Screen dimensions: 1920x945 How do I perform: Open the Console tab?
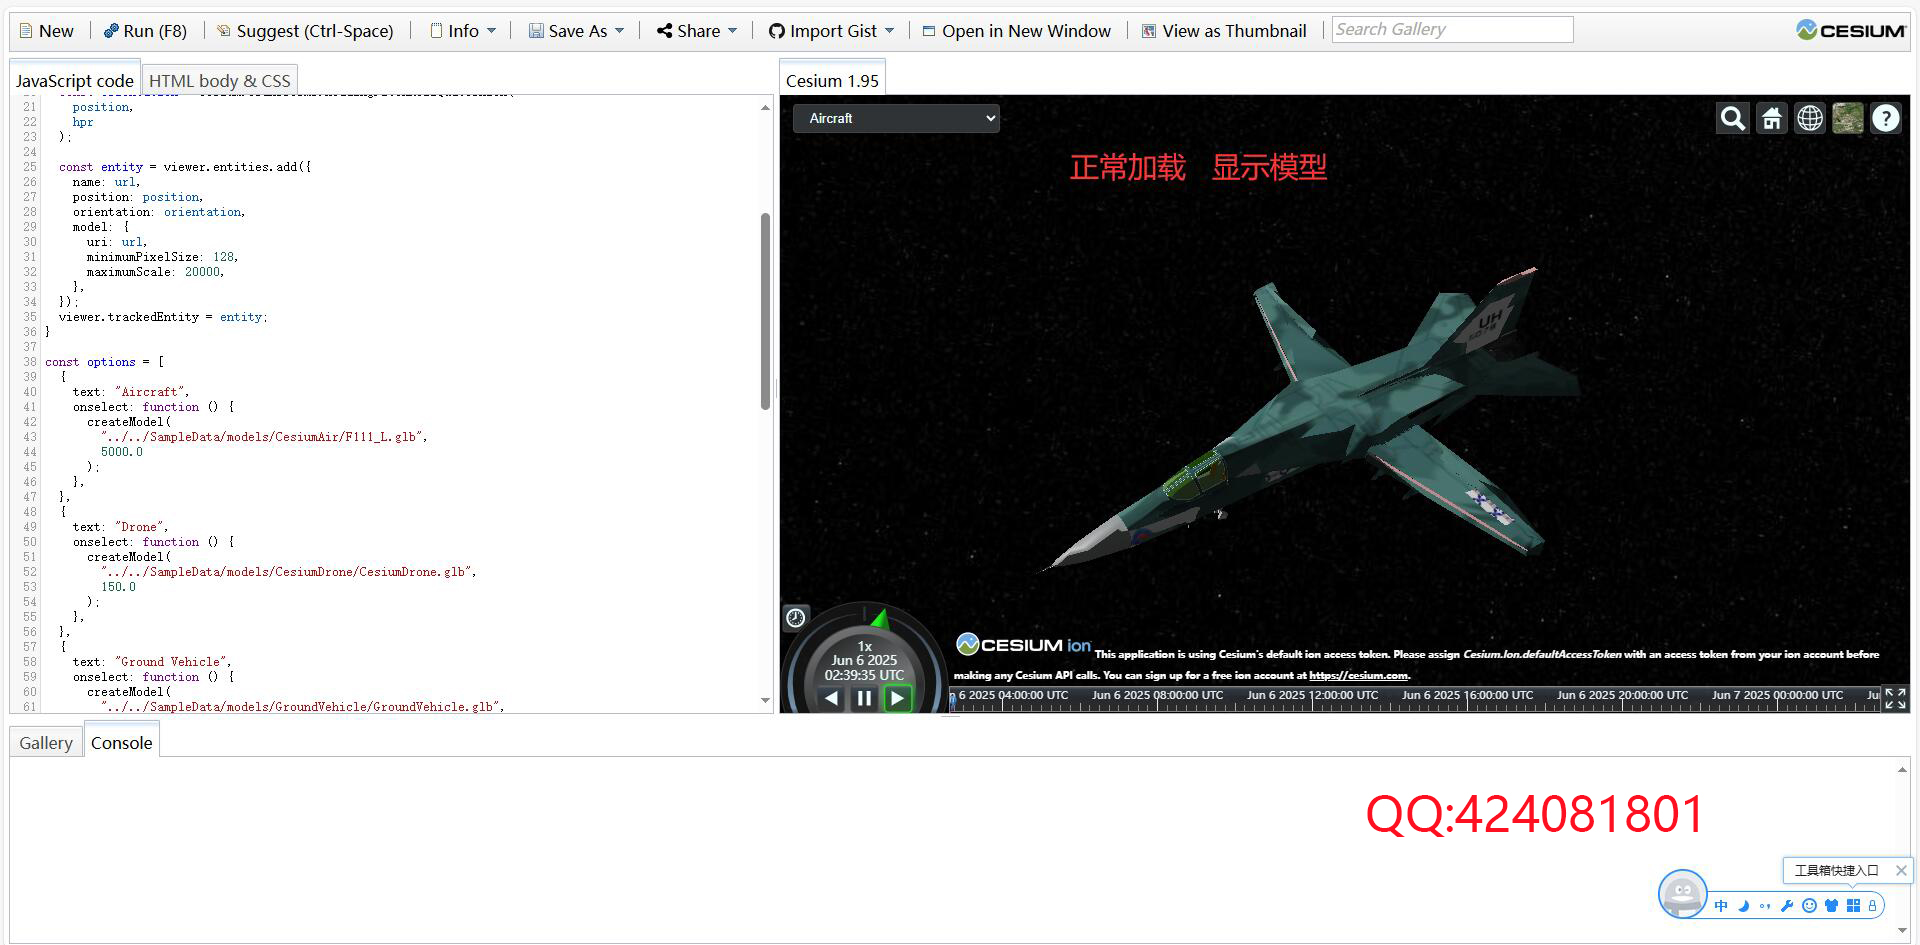[122, 742]
